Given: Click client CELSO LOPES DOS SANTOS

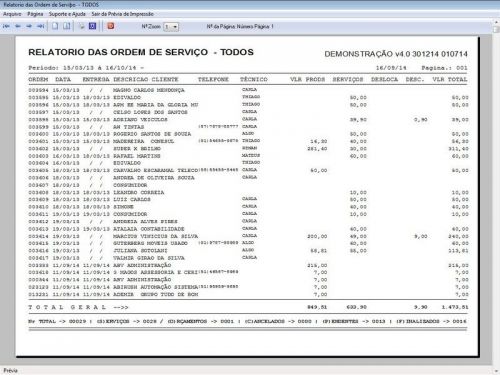Looking at the screenshot, I should point(150,112).
